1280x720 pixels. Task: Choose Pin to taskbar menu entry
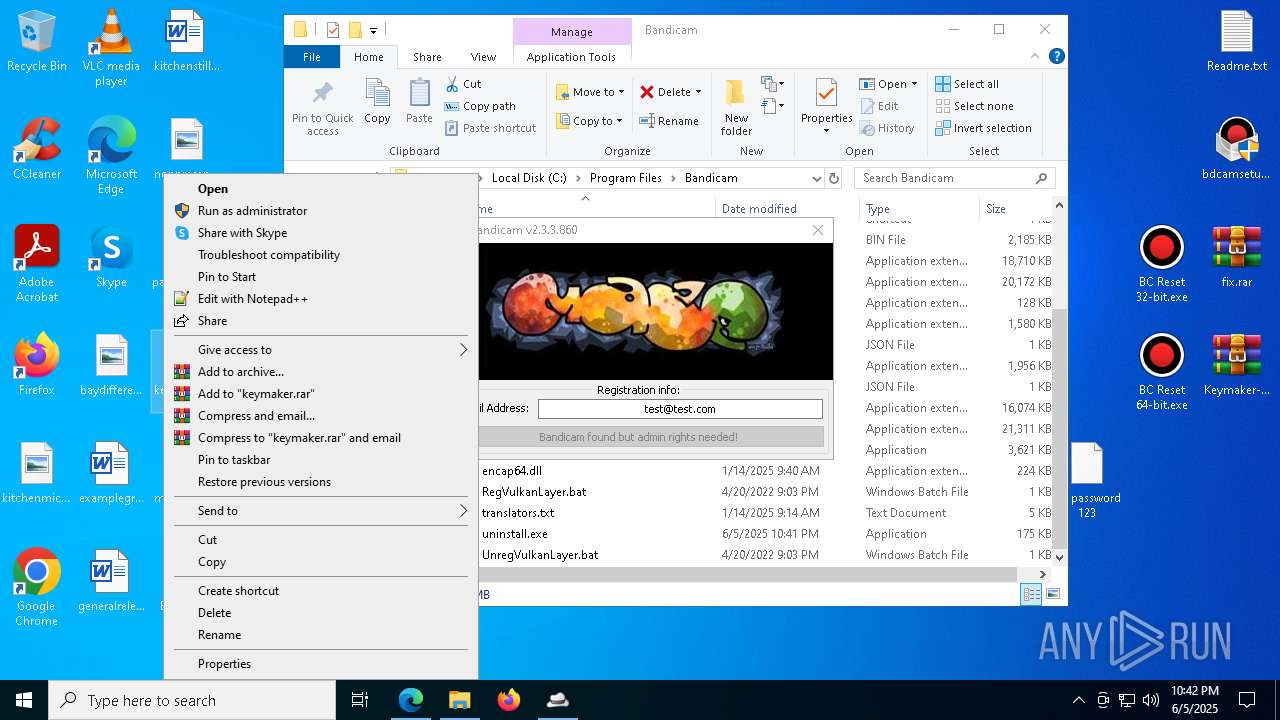coord(321,460)
